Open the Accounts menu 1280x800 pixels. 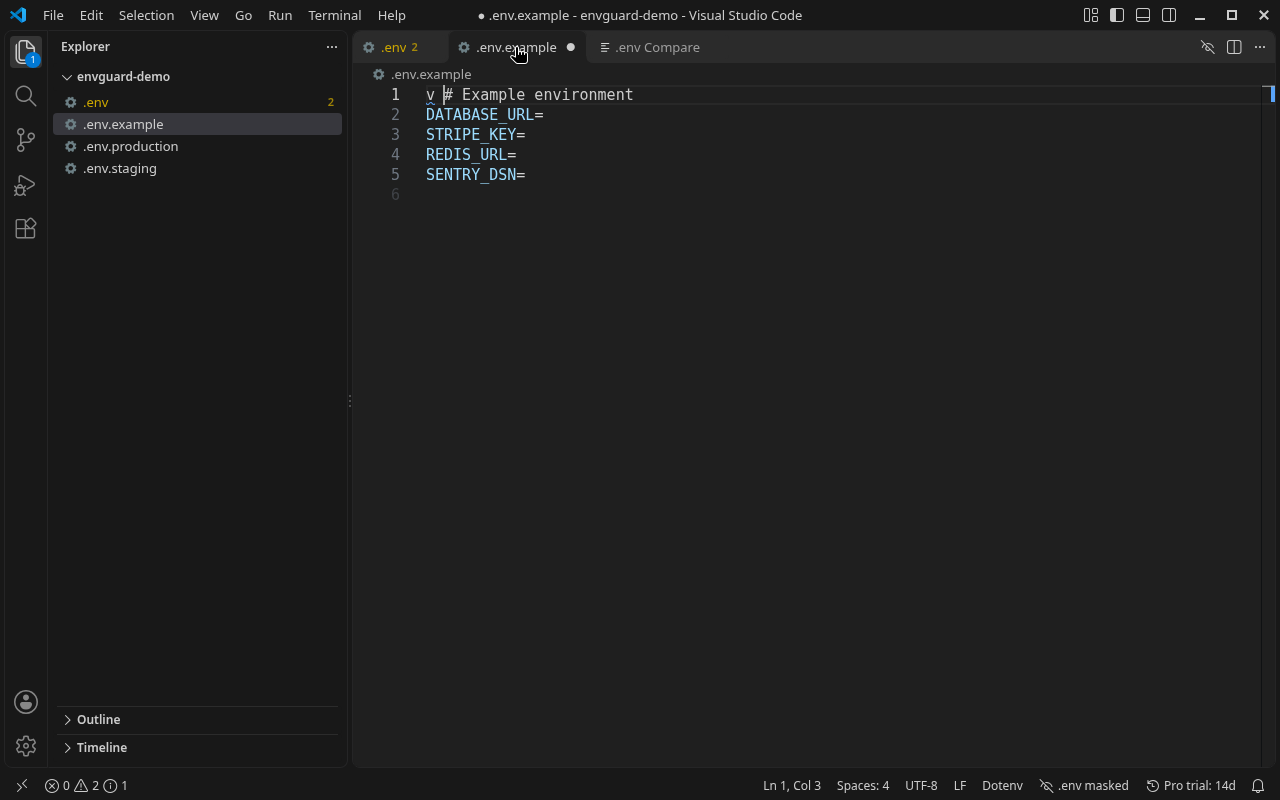tap(26, 702)
